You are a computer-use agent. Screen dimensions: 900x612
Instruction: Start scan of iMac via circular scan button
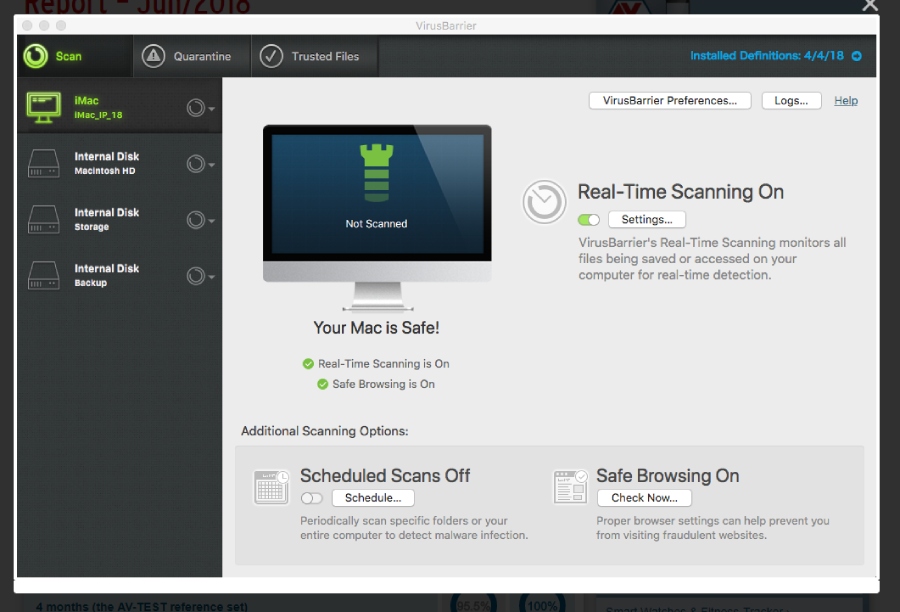[x=196, y=108]
